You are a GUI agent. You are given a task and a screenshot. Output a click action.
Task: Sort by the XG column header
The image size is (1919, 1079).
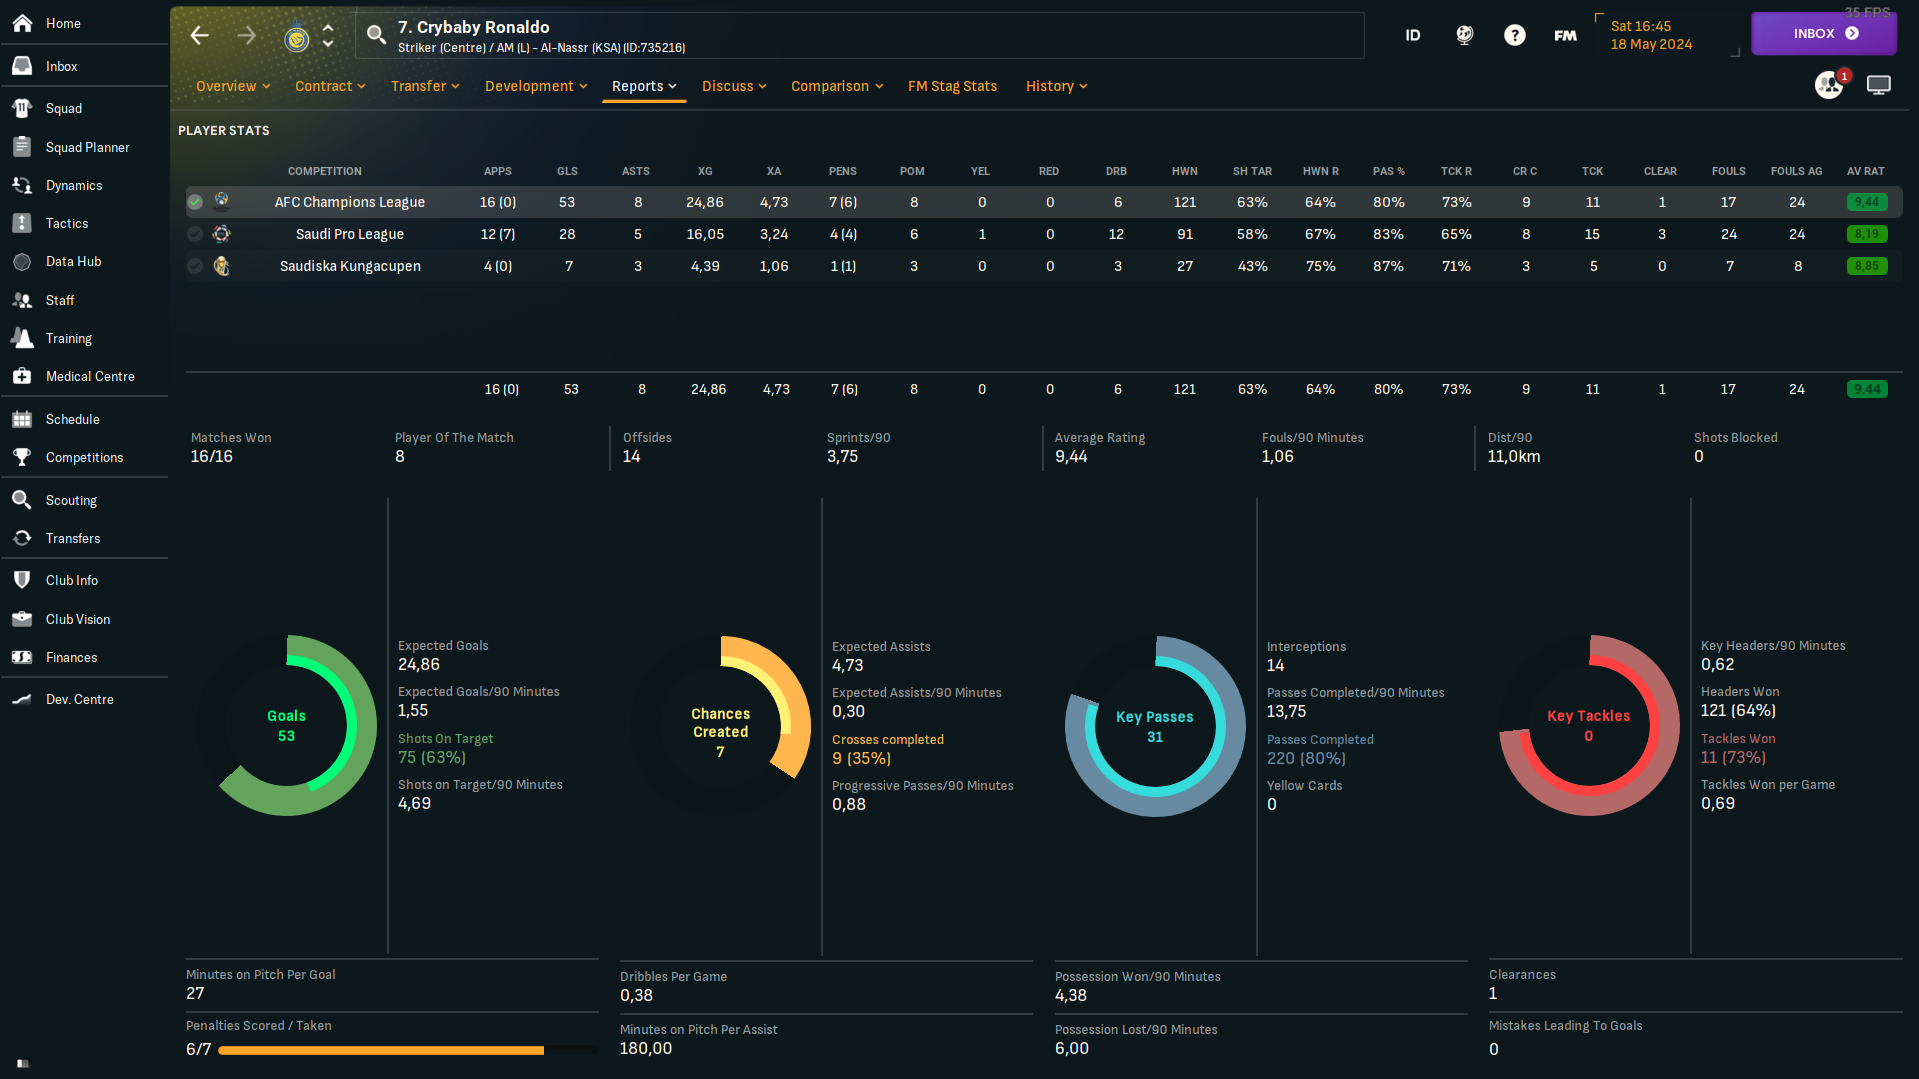705,171
